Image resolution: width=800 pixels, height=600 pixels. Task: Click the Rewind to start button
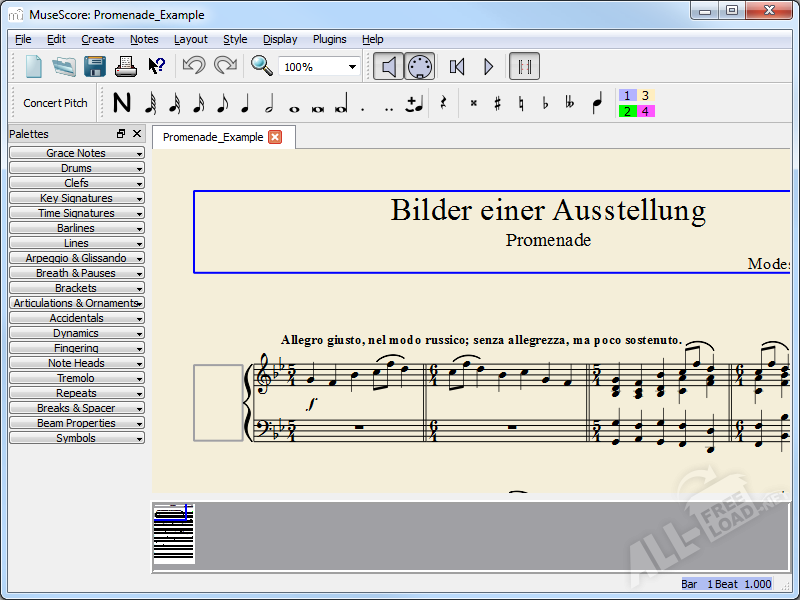457,67
